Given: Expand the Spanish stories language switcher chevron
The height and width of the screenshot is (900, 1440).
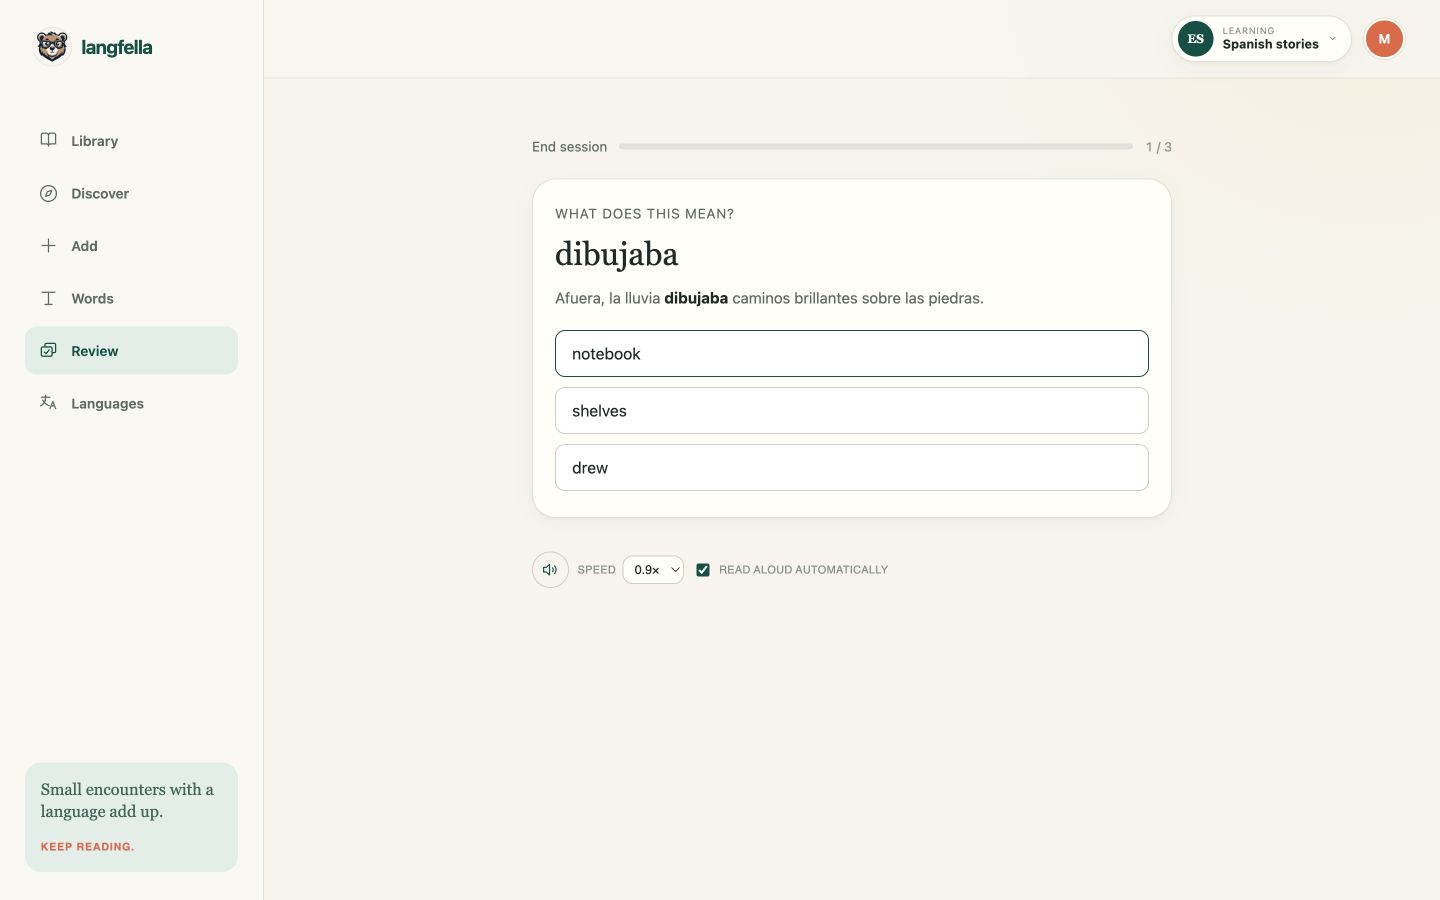Looking at the screenshot, I should tap(1332, 39).
